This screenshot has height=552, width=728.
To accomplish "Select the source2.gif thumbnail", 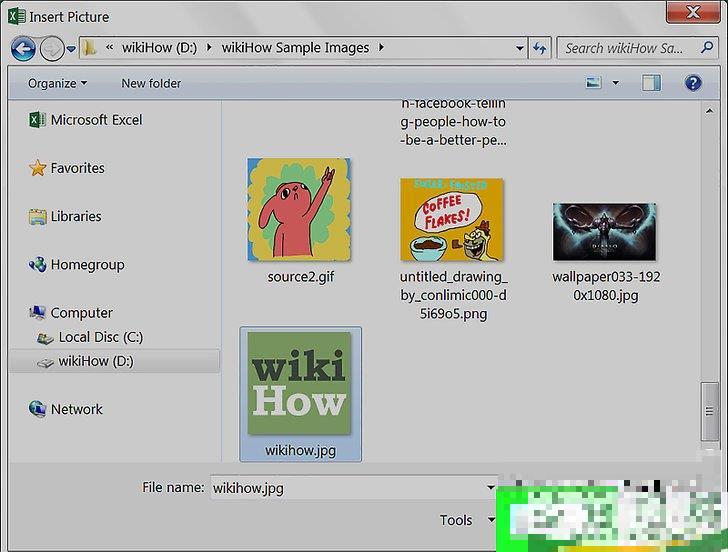I will (x=300, y=210).
